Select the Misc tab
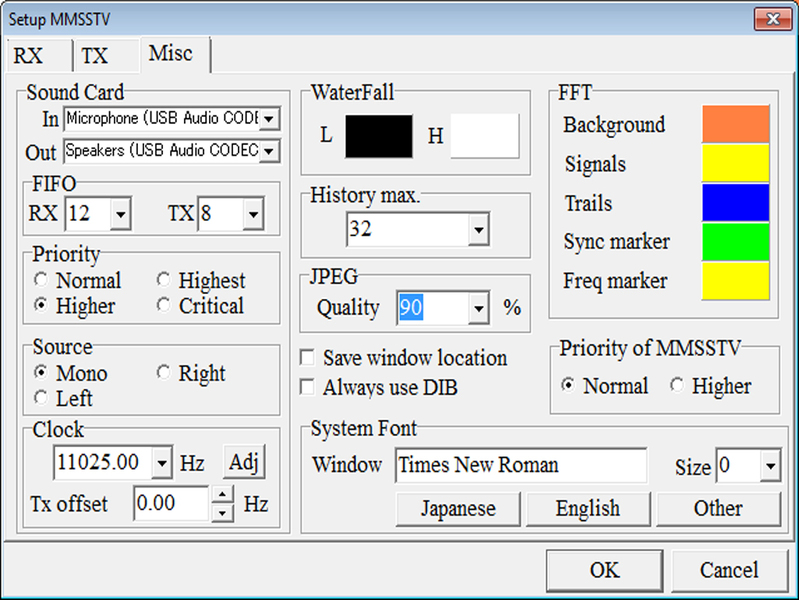799x600 pixels. point(175,54)
